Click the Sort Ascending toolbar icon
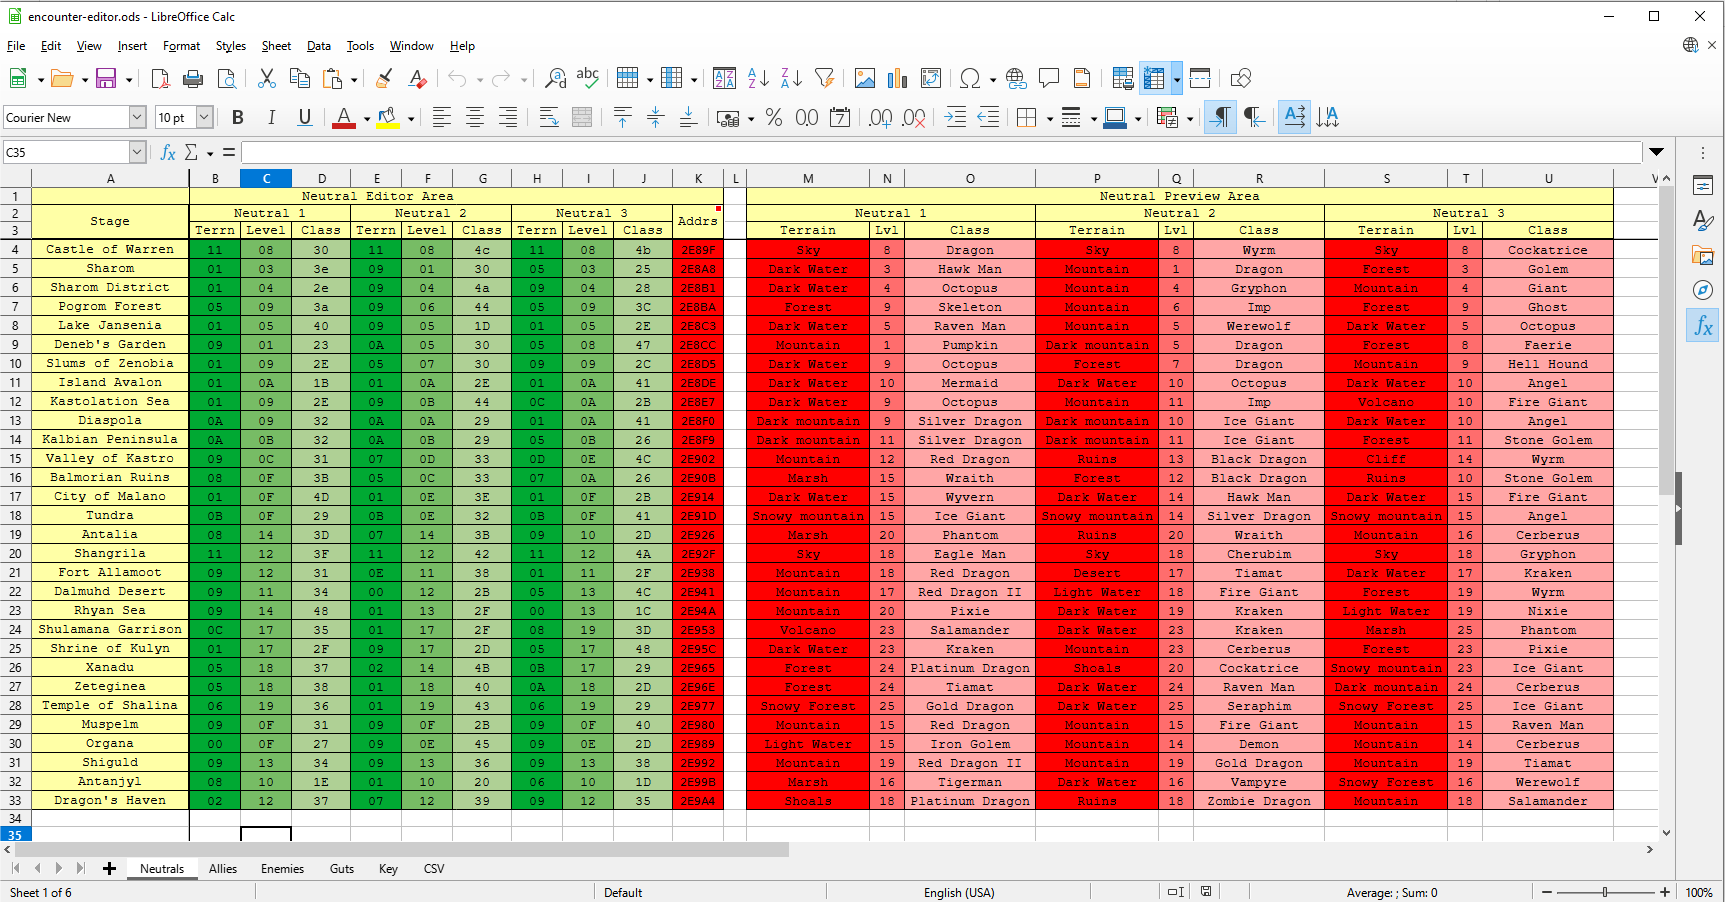1725x902 pixels. click(x=758, y=78)
